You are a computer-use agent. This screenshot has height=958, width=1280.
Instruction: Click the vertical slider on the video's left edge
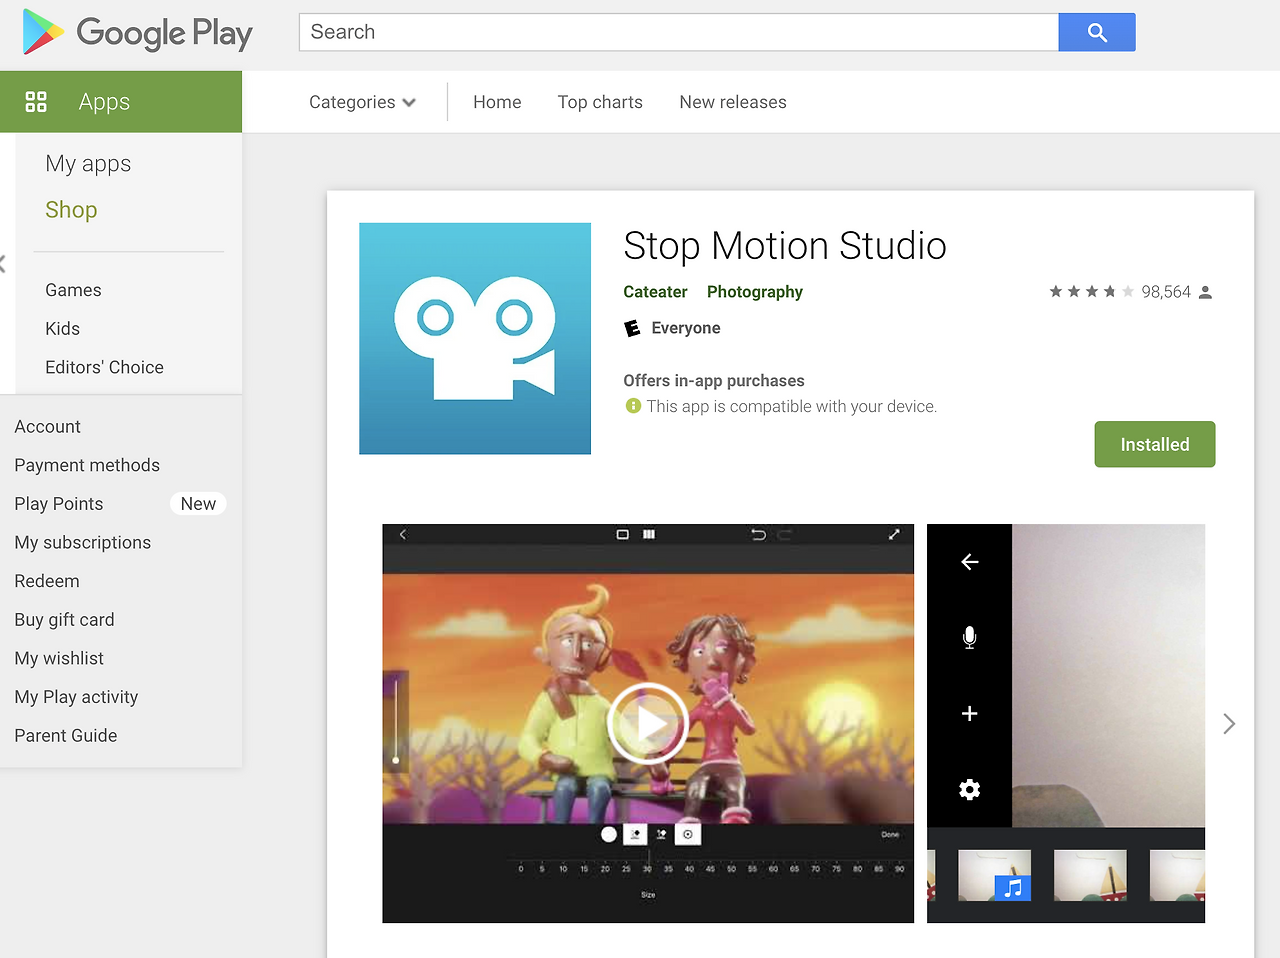point(396,720)
